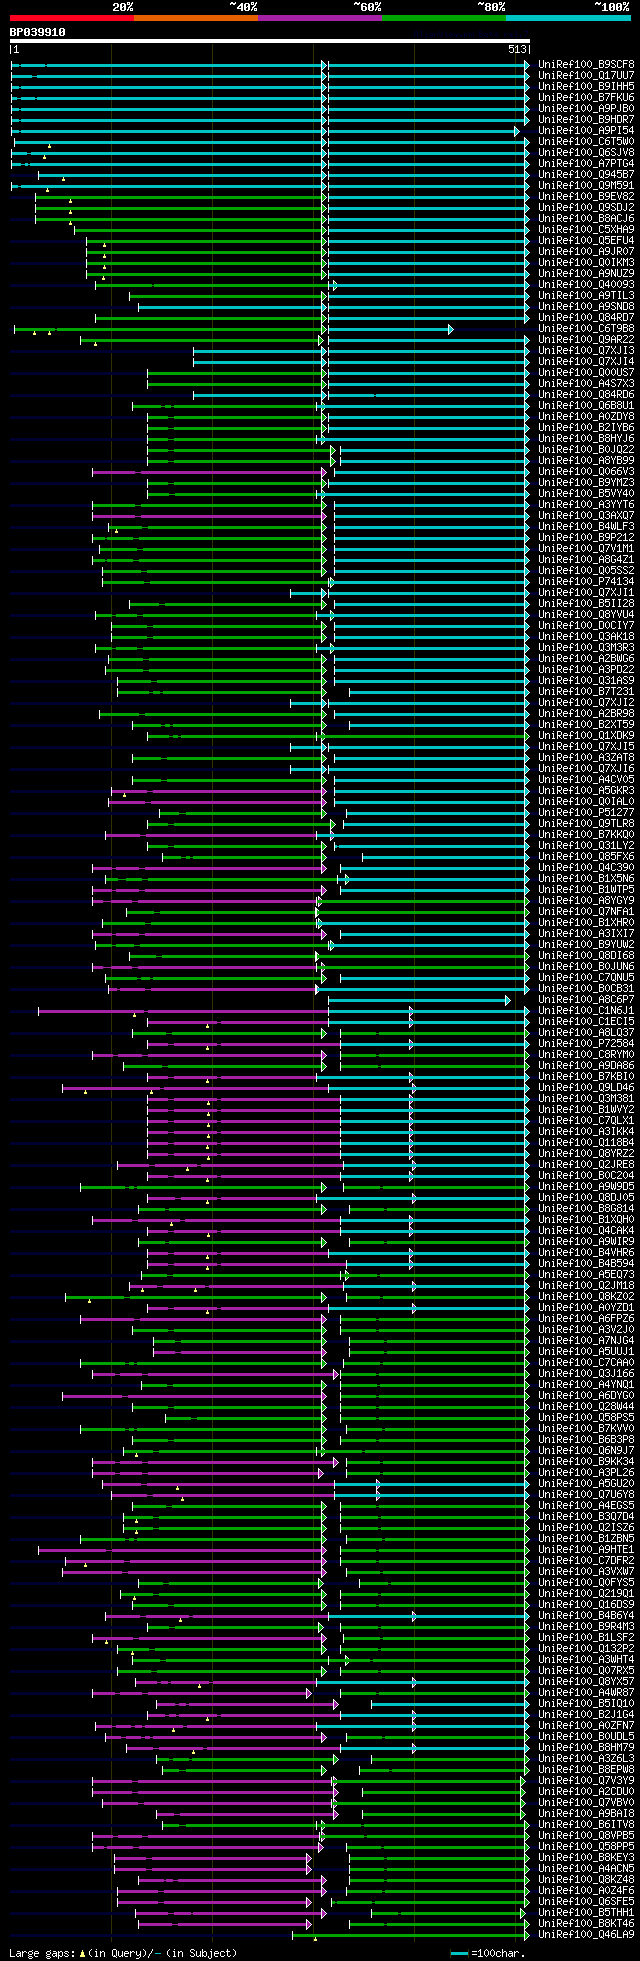Click the red 20% identity legend bar
The width and height of the screenshot is (640, 1961).
72,18
